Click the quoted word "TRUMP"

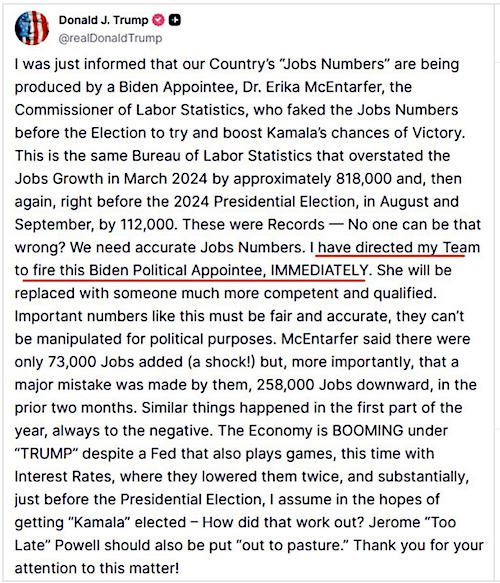[48, 454]
